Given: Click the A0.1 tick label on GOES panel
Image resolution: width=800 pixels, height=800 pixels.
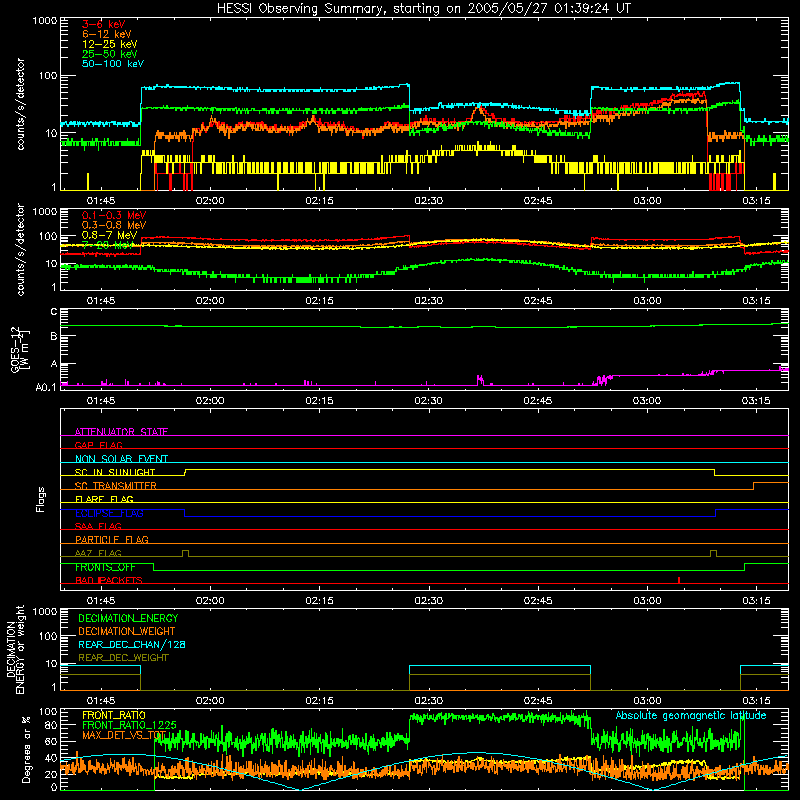Looking at the screenshot, I should (46, 388).
